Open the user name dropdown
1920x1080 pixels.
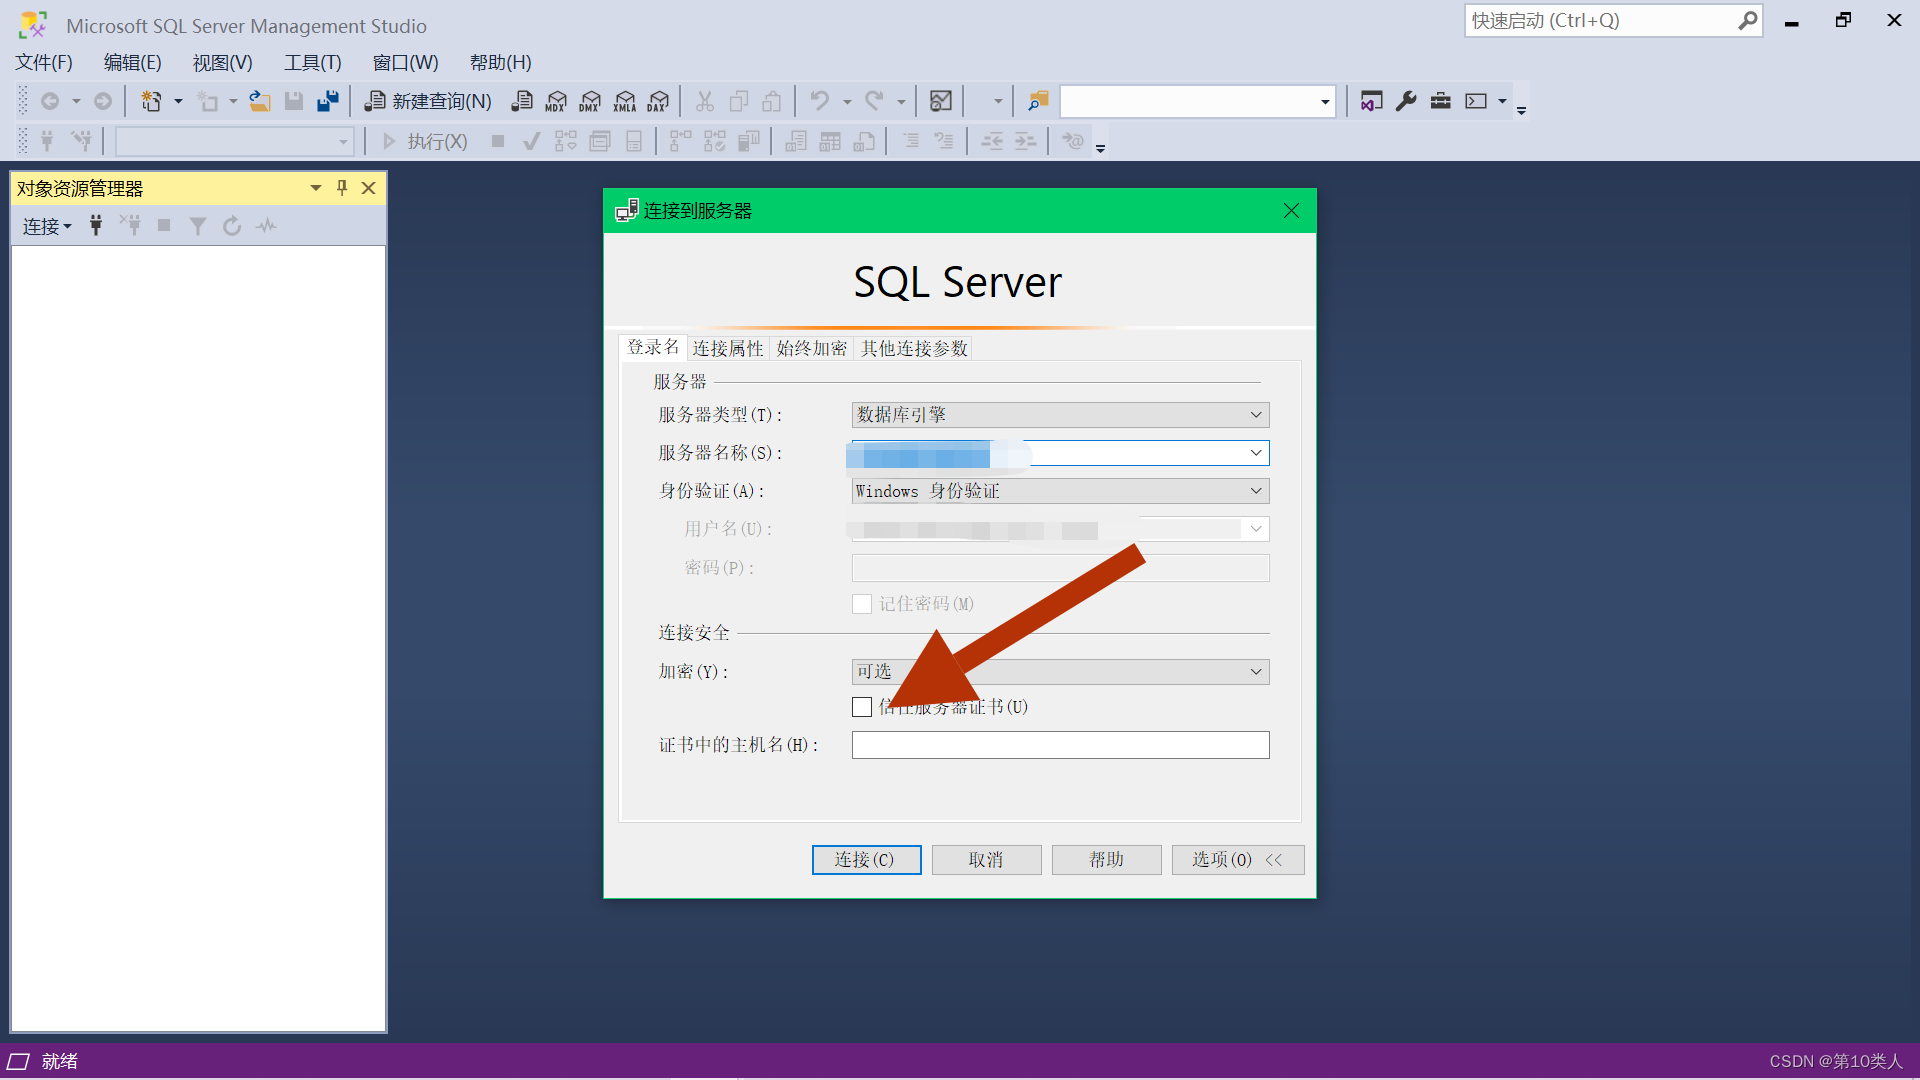[x=1256, y=529]
